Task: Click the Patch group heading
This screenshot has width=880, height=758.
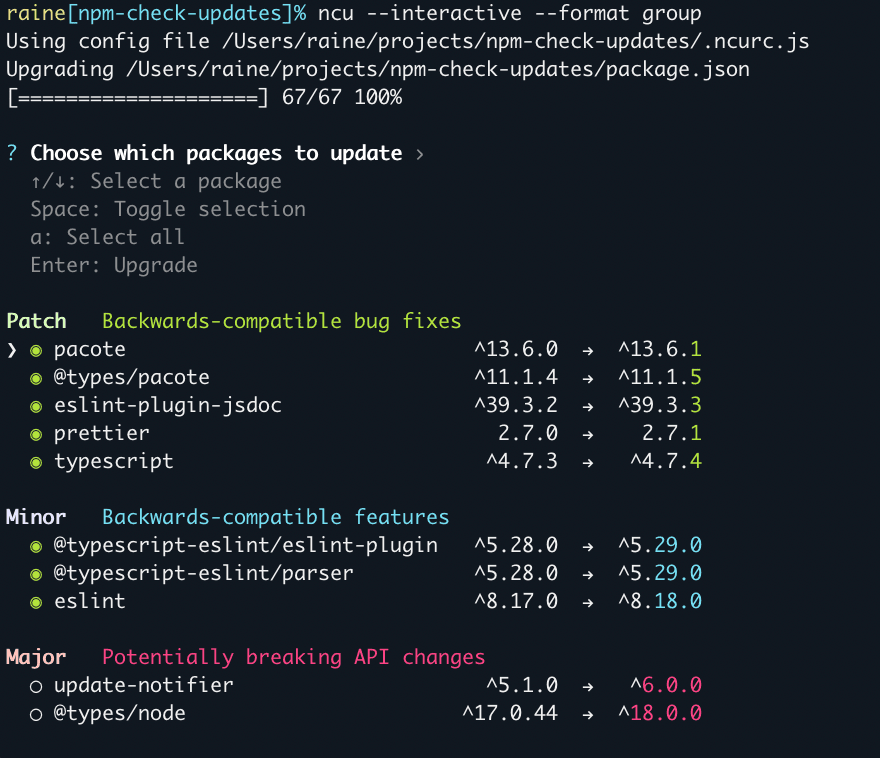Action: (36, 321)
